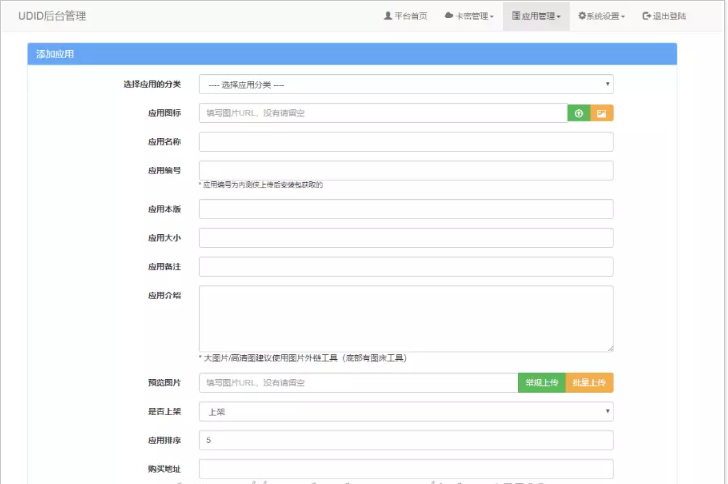728x484 pixels.
Task: Click into the 应用编号 text field
Action: [406, 170]
